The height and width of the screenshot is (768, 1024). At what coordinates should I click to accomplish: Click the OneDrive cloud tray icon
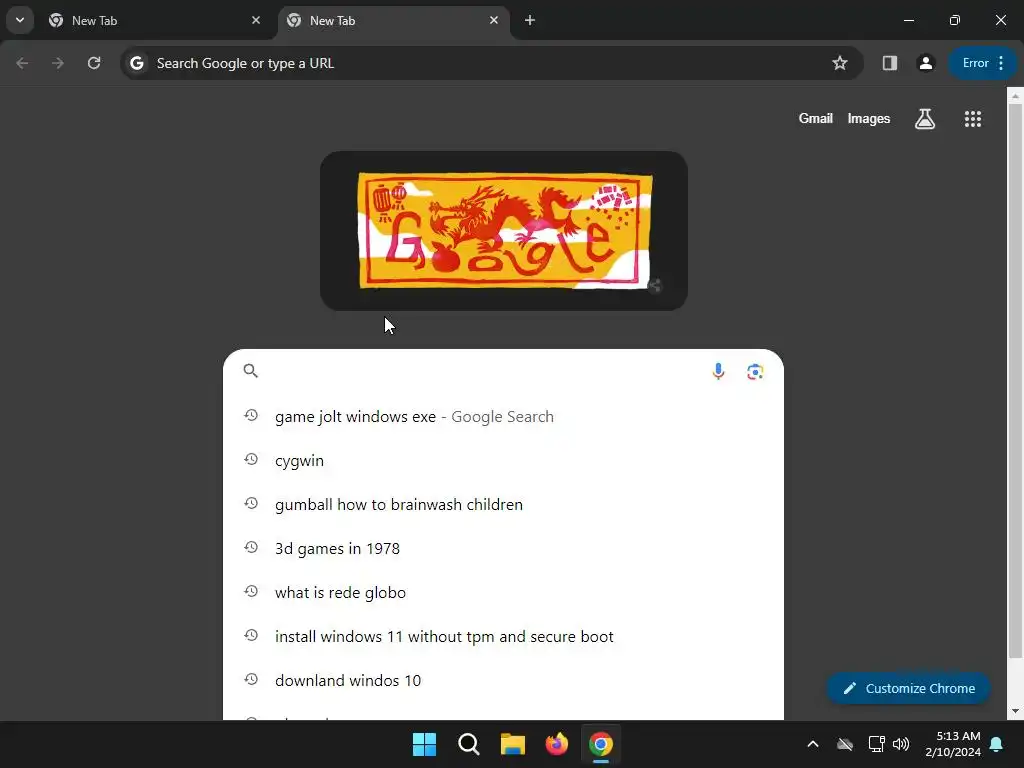(x=844, y=744)
